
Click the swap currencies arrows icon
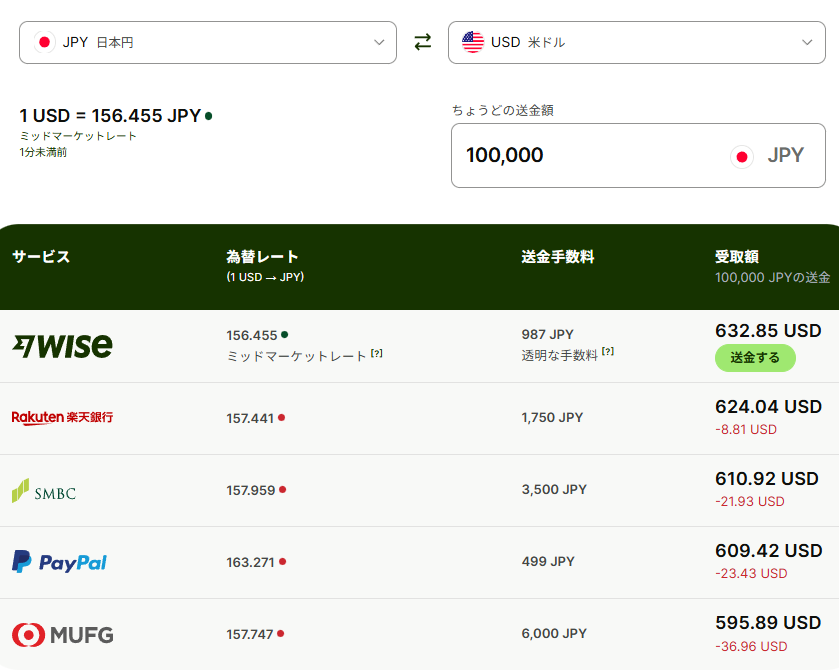423,42
